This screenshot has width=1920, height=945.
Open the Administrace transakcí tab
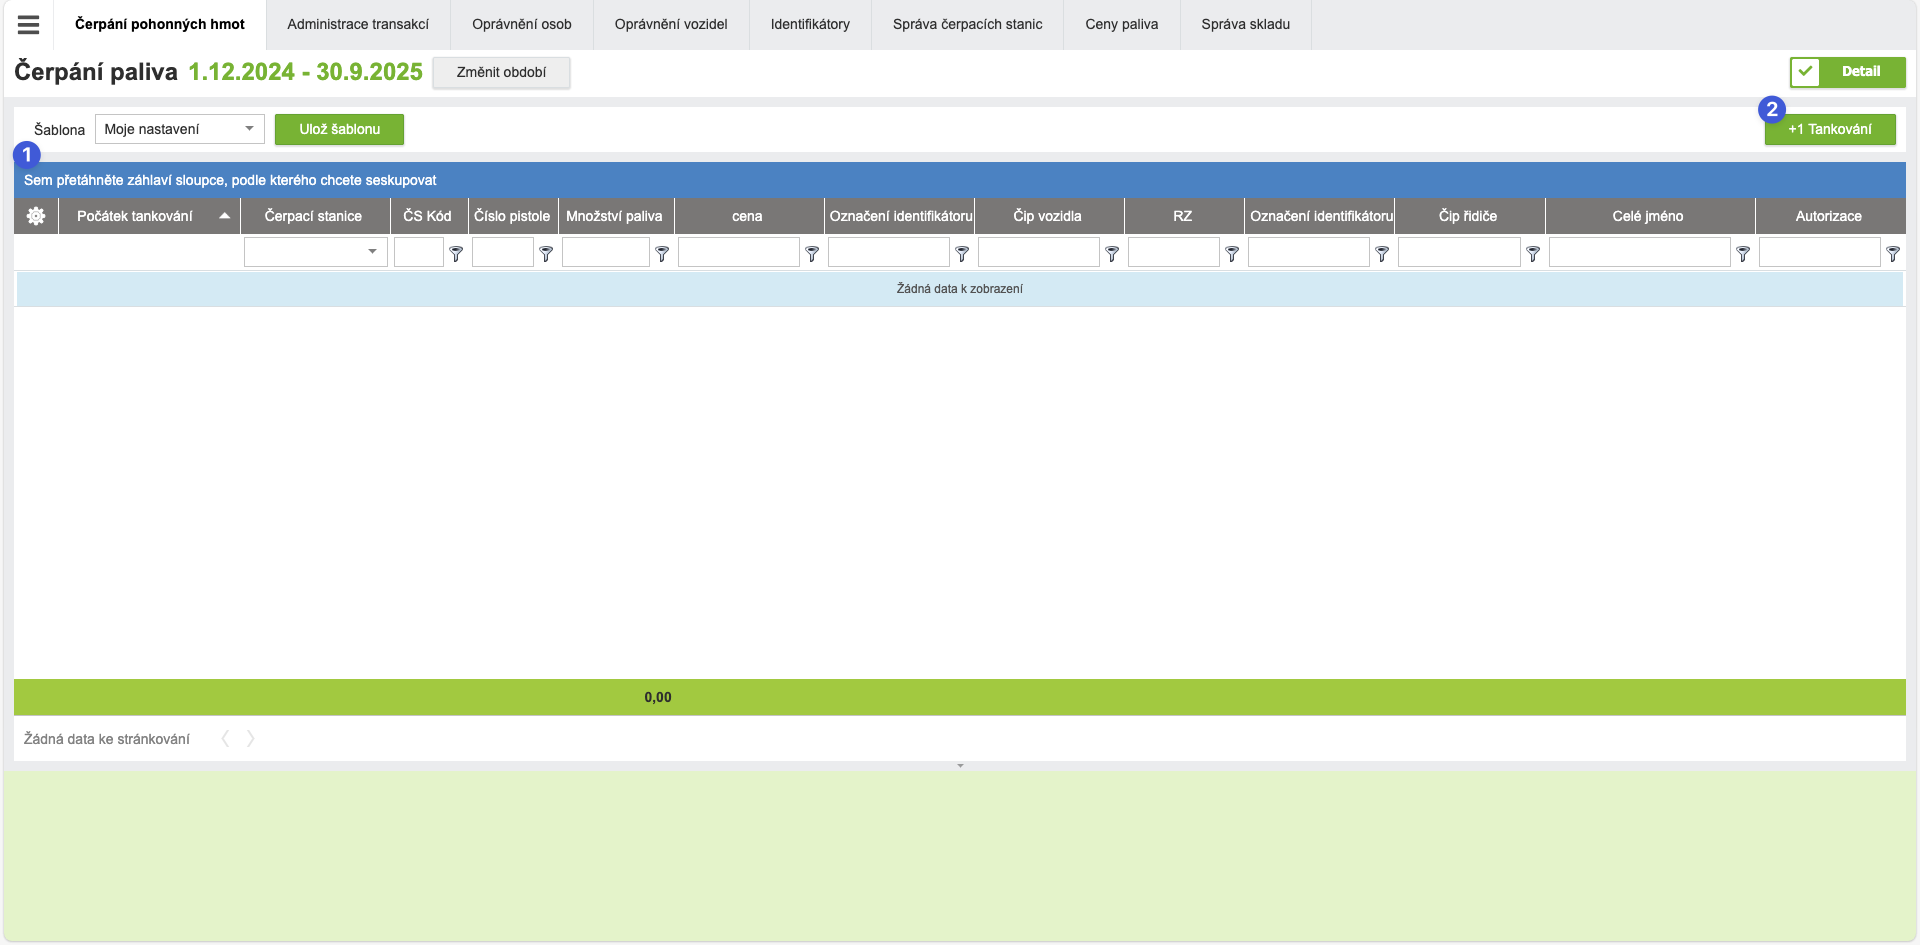click(x=358, y=24)
